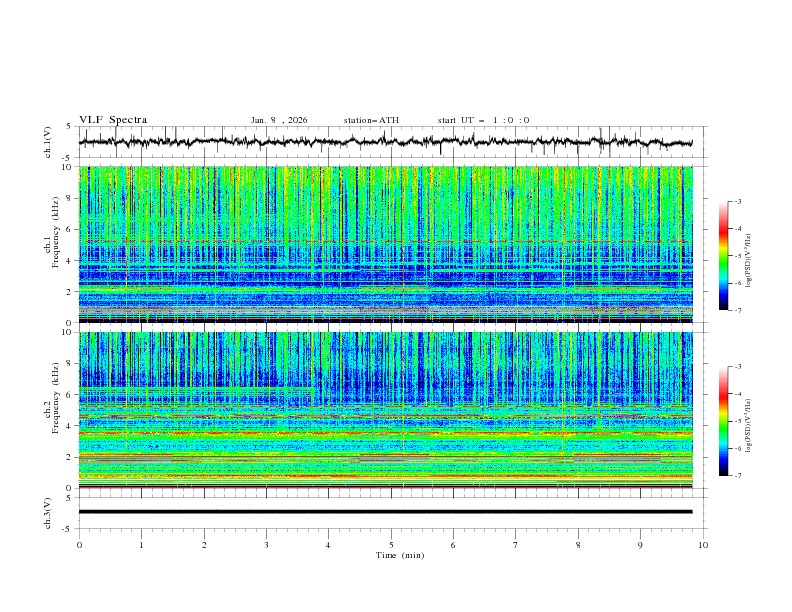This screenshot has height=612, width=792.
Task: Select the start UT time text
Action: [483, 120]
